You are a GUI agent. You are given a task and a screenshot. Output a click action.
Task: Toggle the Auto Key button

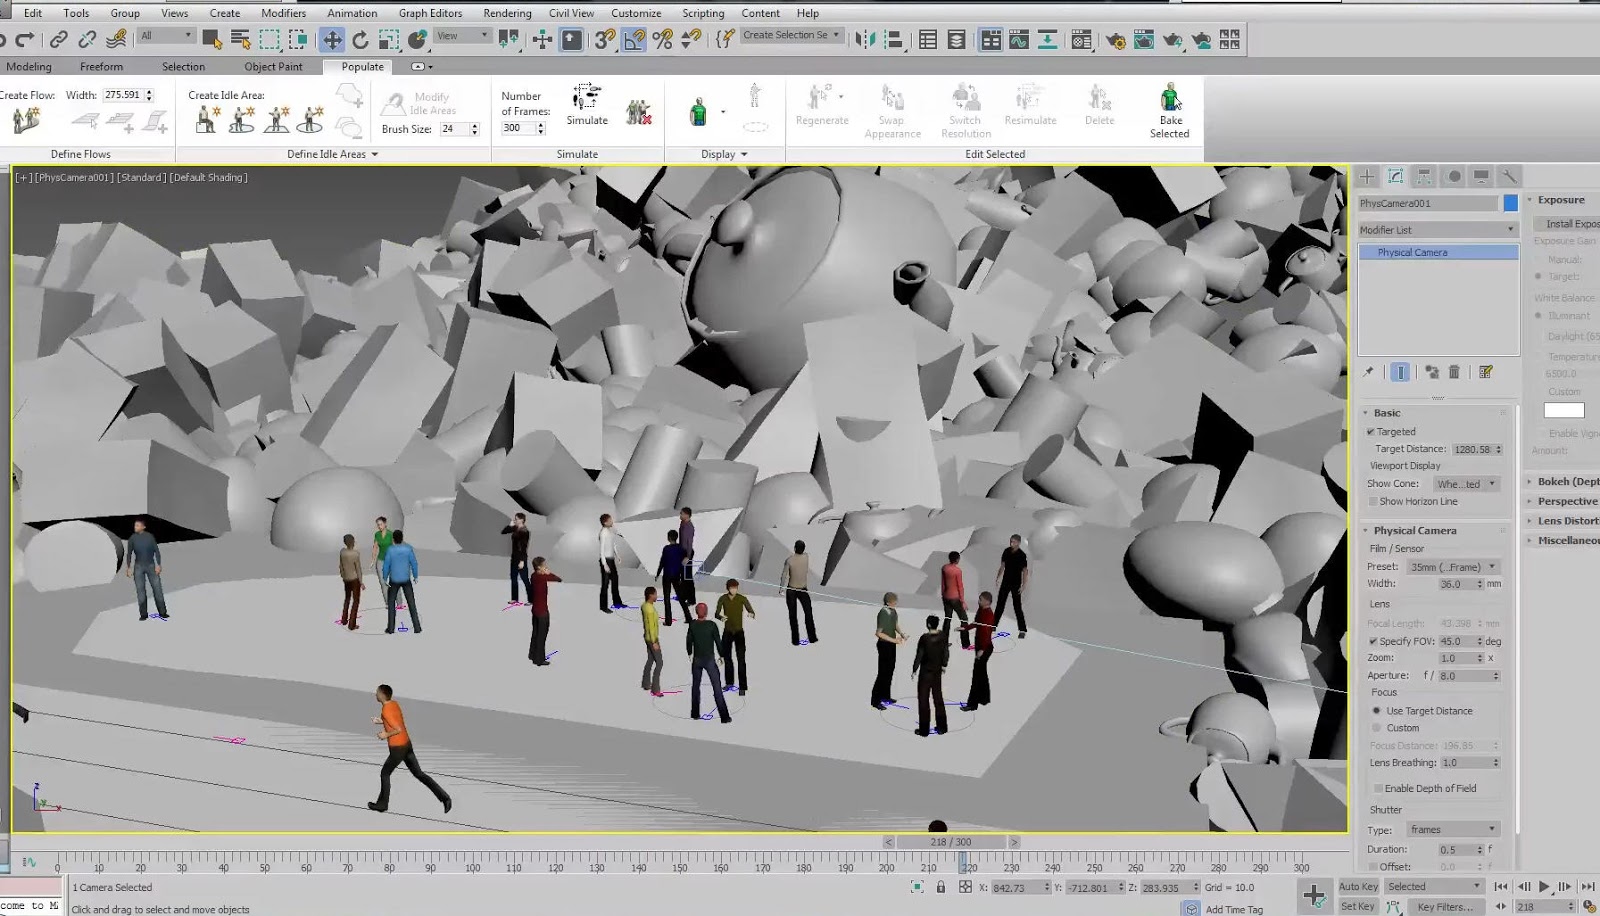tap(1358, 886)
